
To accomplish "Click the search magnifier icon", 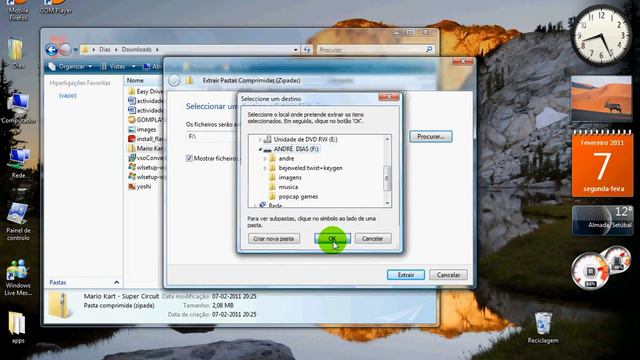I will (x=429, y=49).
